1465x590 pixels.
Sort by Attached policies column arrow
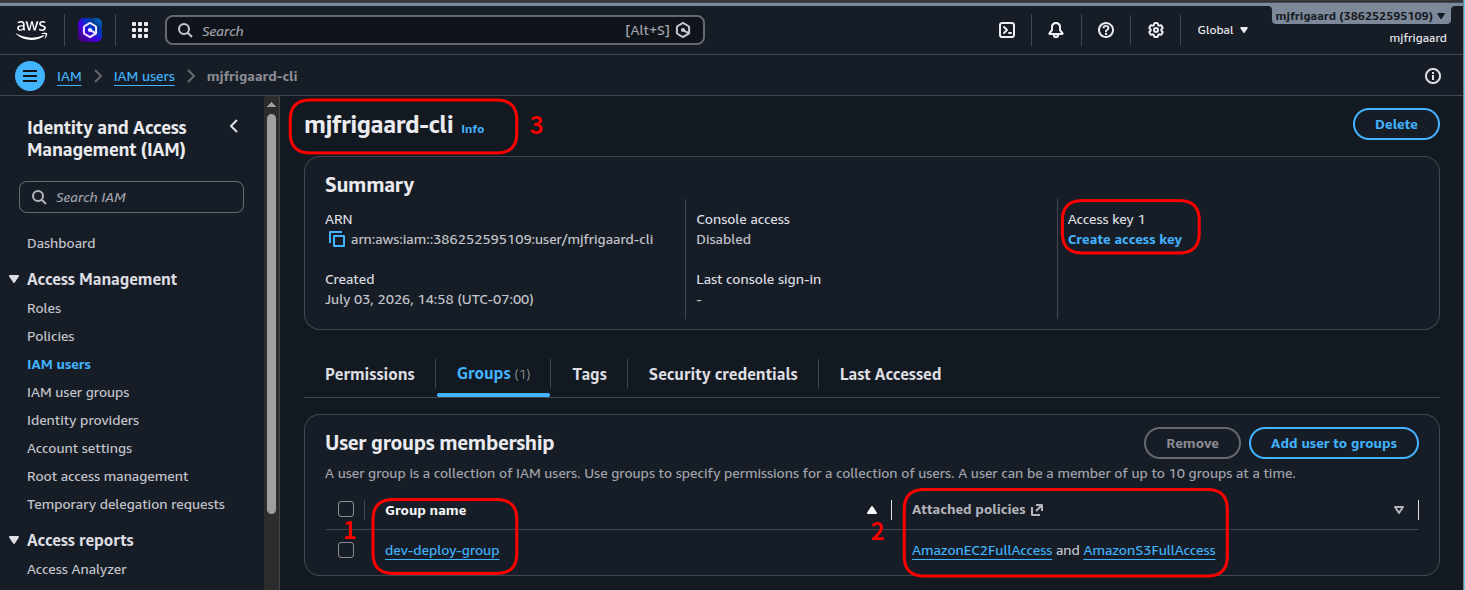[x=1399, y=510]
